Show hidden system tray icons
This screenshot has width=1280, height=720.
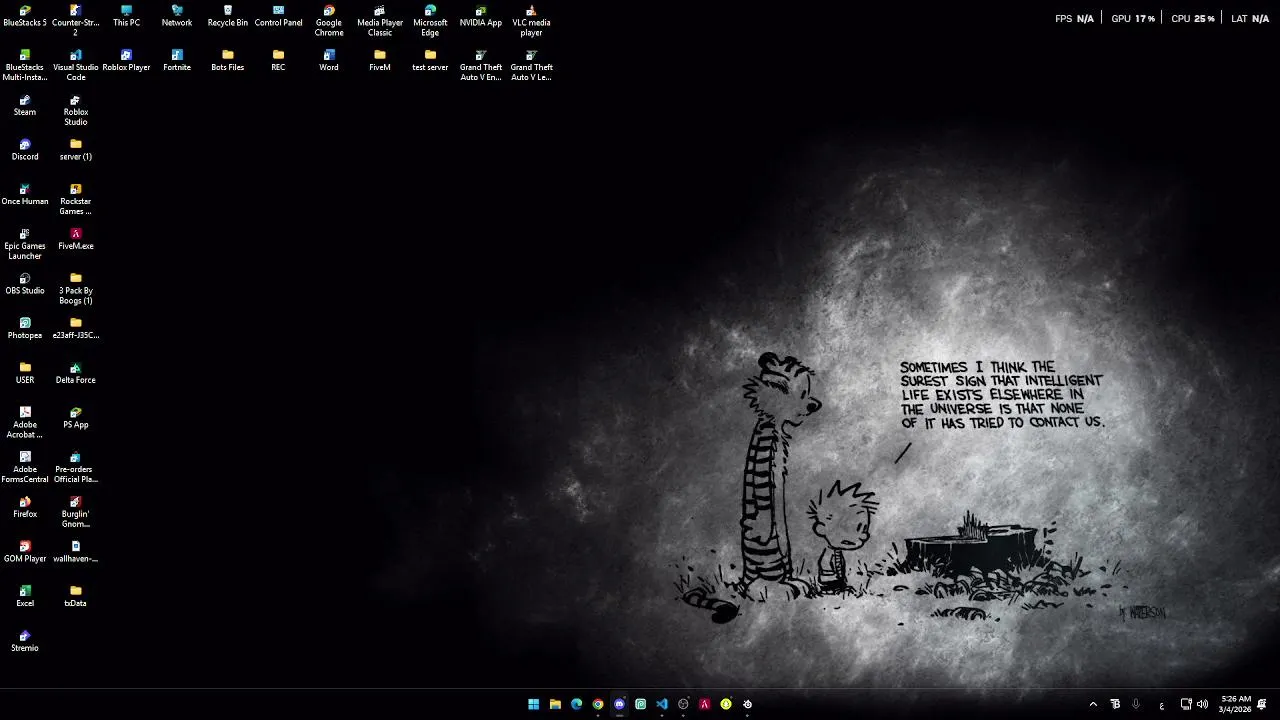tap(1093, 705)
